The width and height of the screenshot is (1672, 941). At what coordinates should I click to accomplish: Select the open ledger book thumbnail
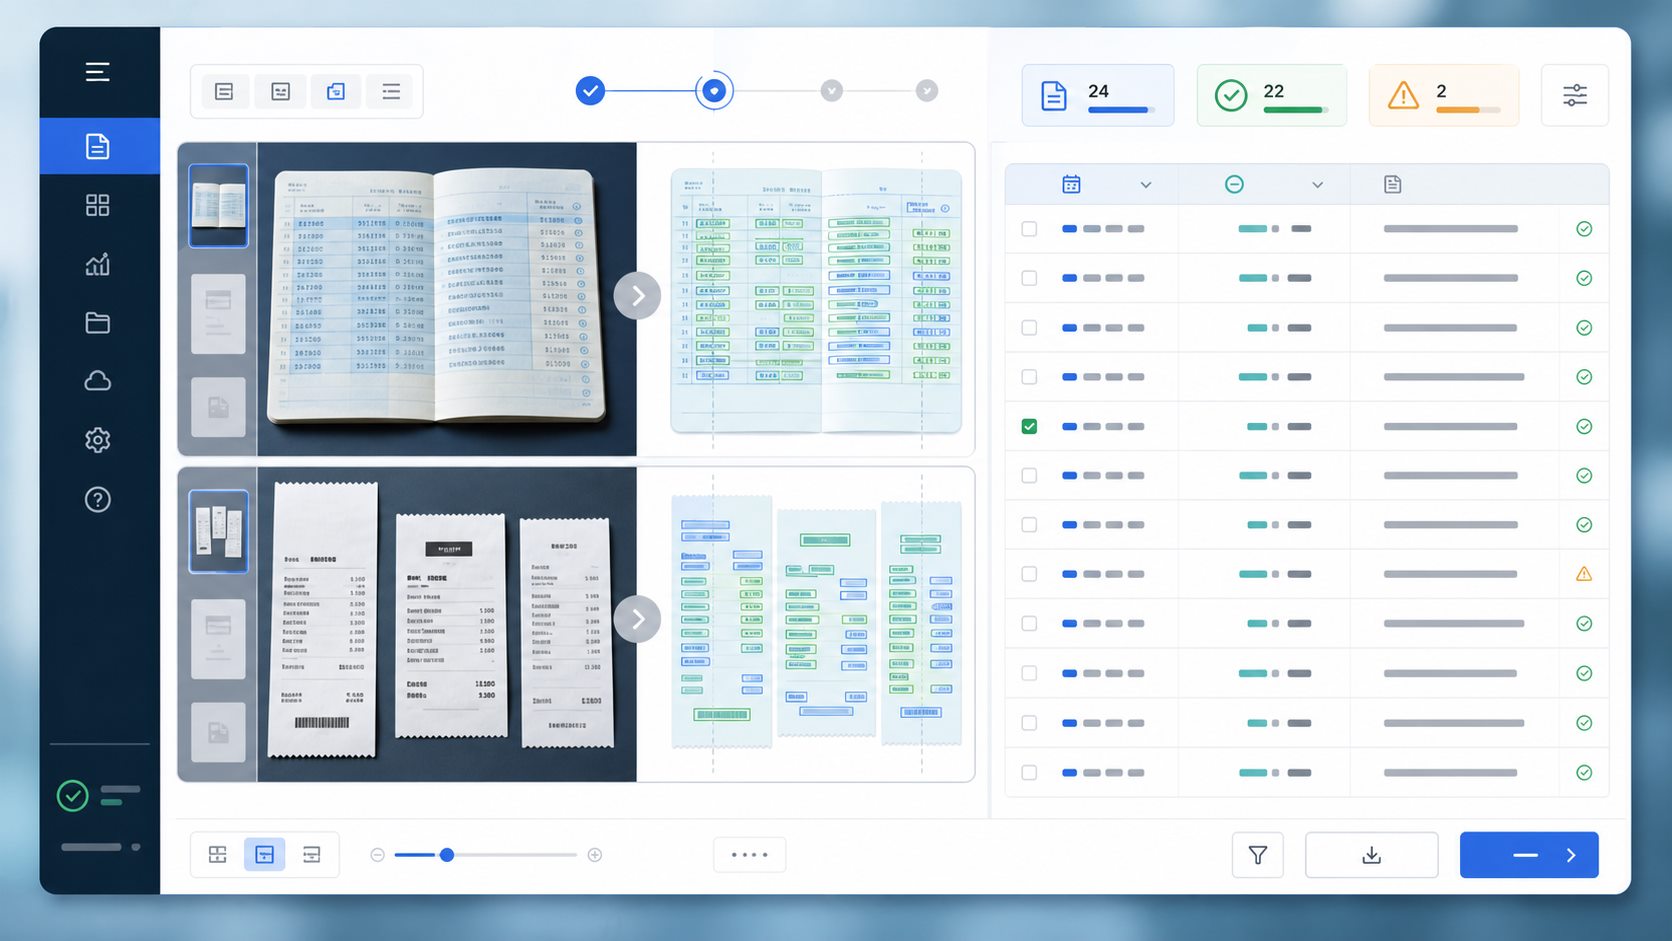(x=218, y=205)
